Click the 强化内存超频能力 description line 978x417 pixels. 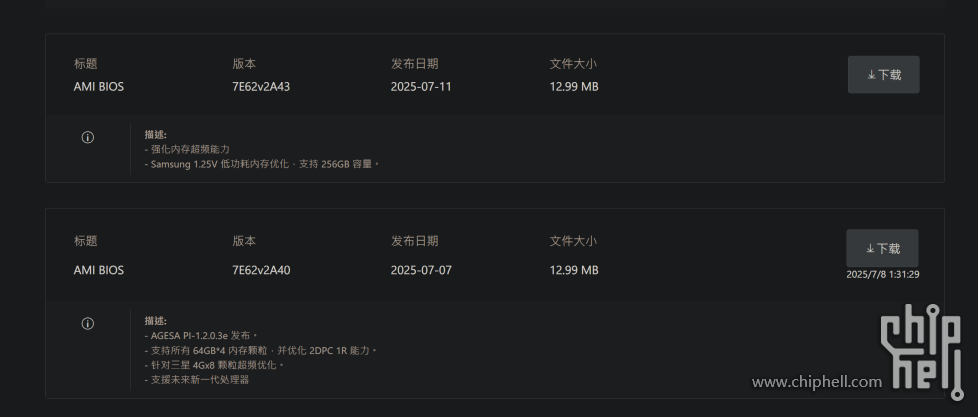(190, 149)
